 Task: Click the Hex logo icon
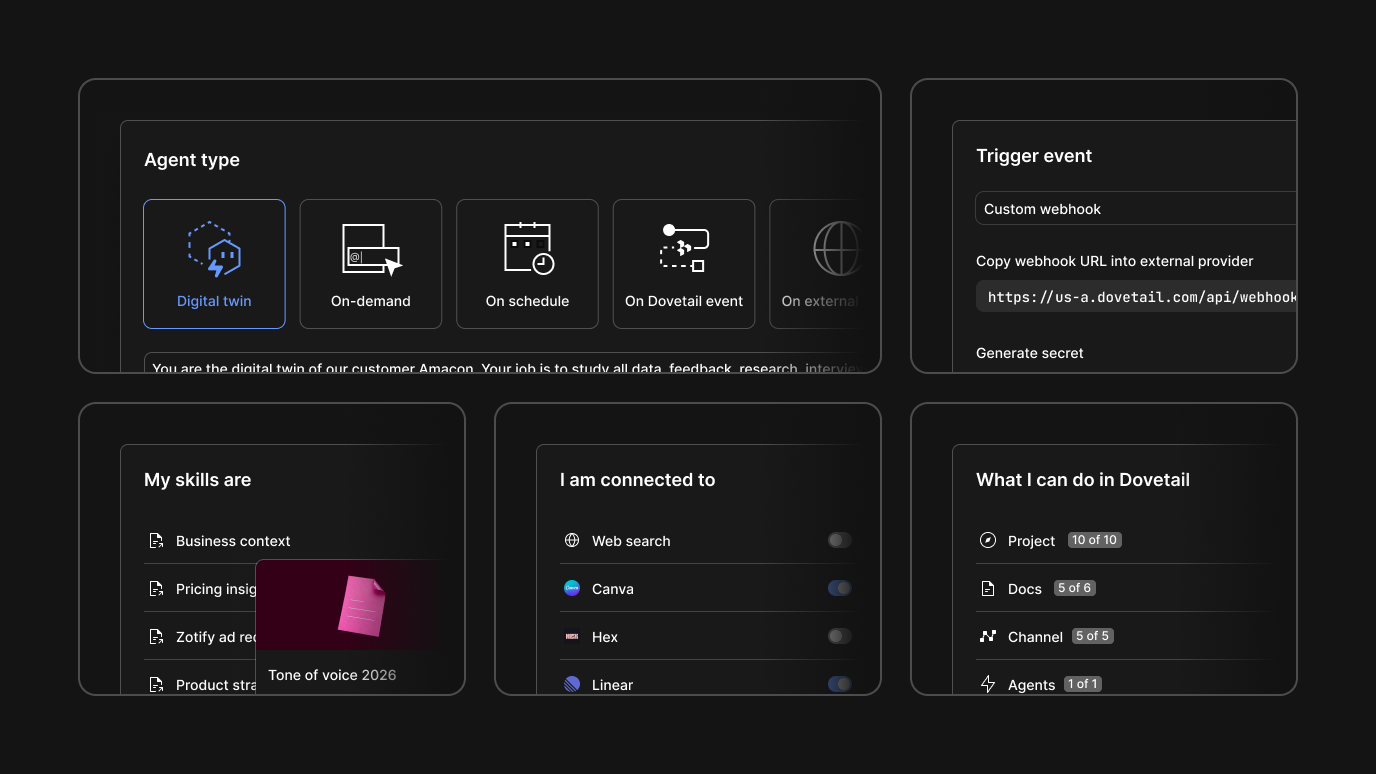coord(572,636)
